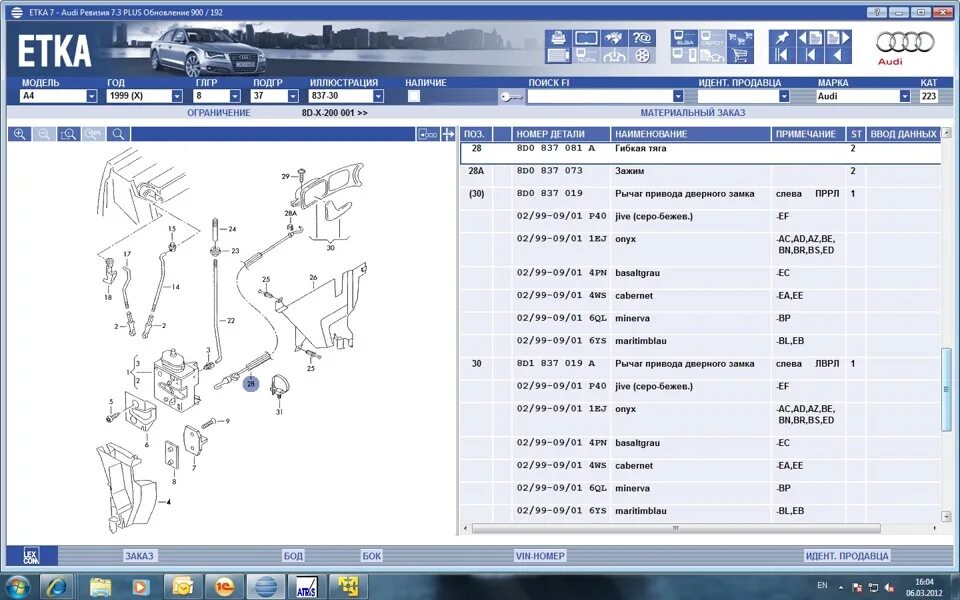Screen dimensions: 960x600
Task: Open Internet Explorer from taskbar
Action: (57, 587)
